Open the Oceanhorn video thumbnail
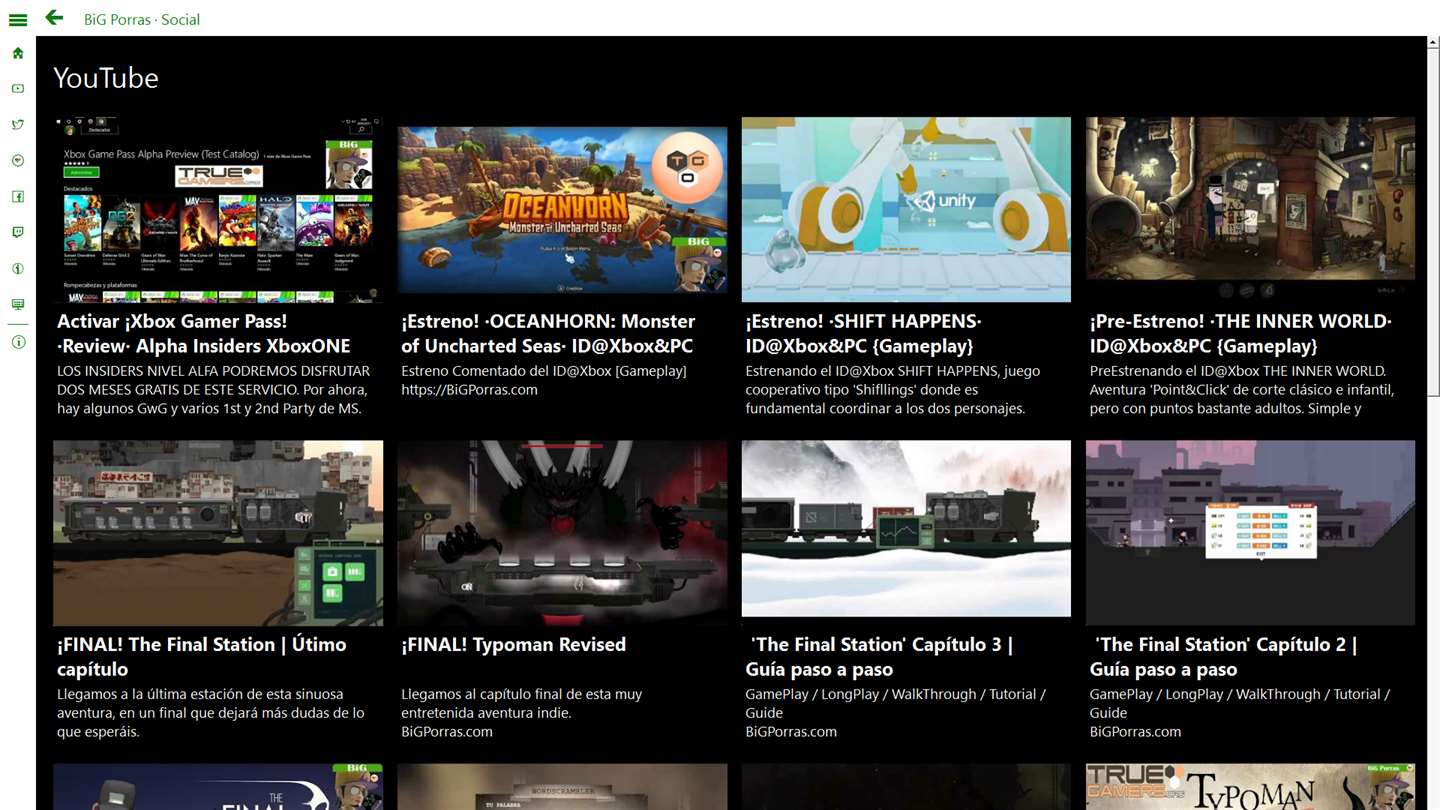 (562, 209)
